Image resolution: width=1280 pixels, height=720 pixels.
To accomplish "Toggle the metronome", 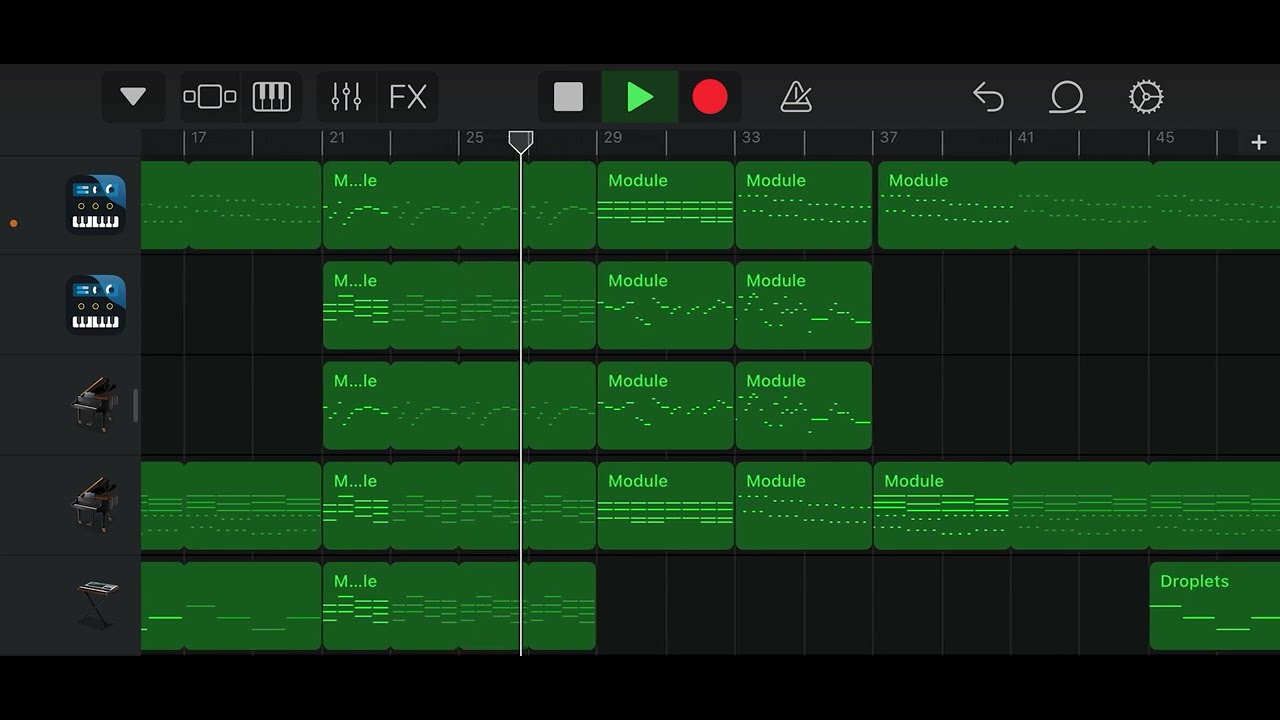I will pyautogui.click(x=796, y=97).
